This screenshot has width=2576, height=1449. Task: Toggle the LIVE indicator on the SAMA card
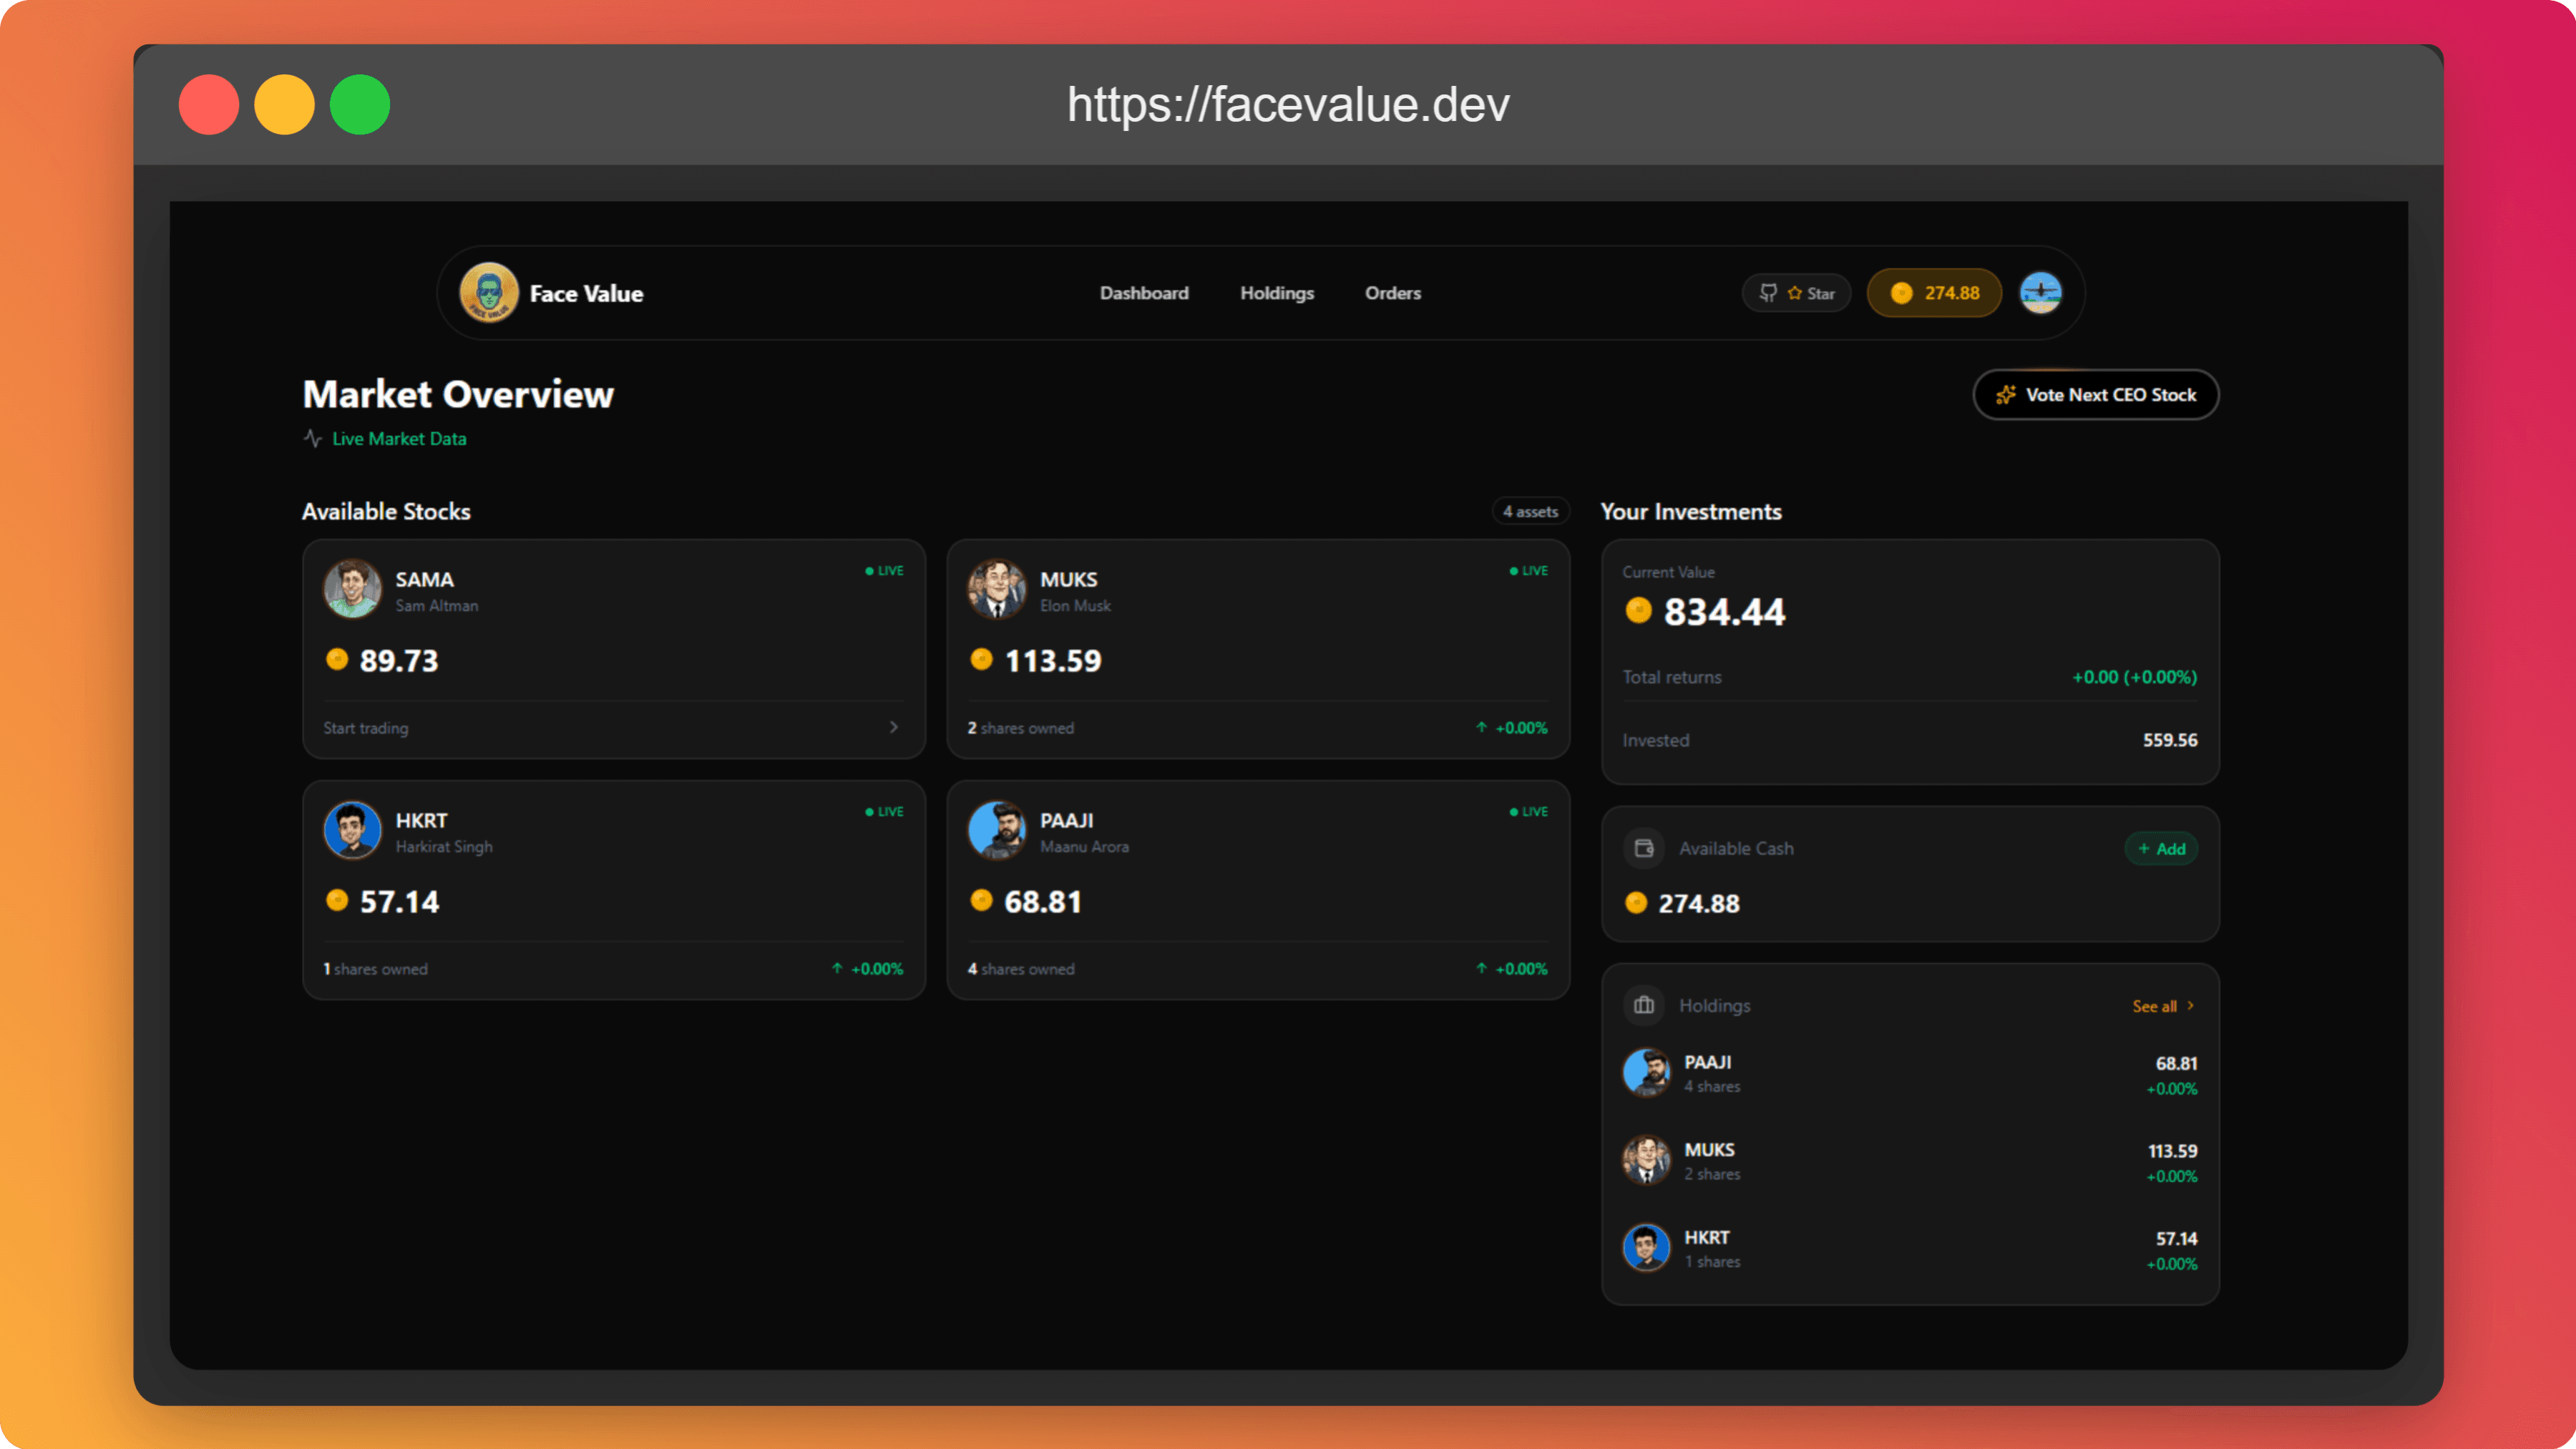883,570
